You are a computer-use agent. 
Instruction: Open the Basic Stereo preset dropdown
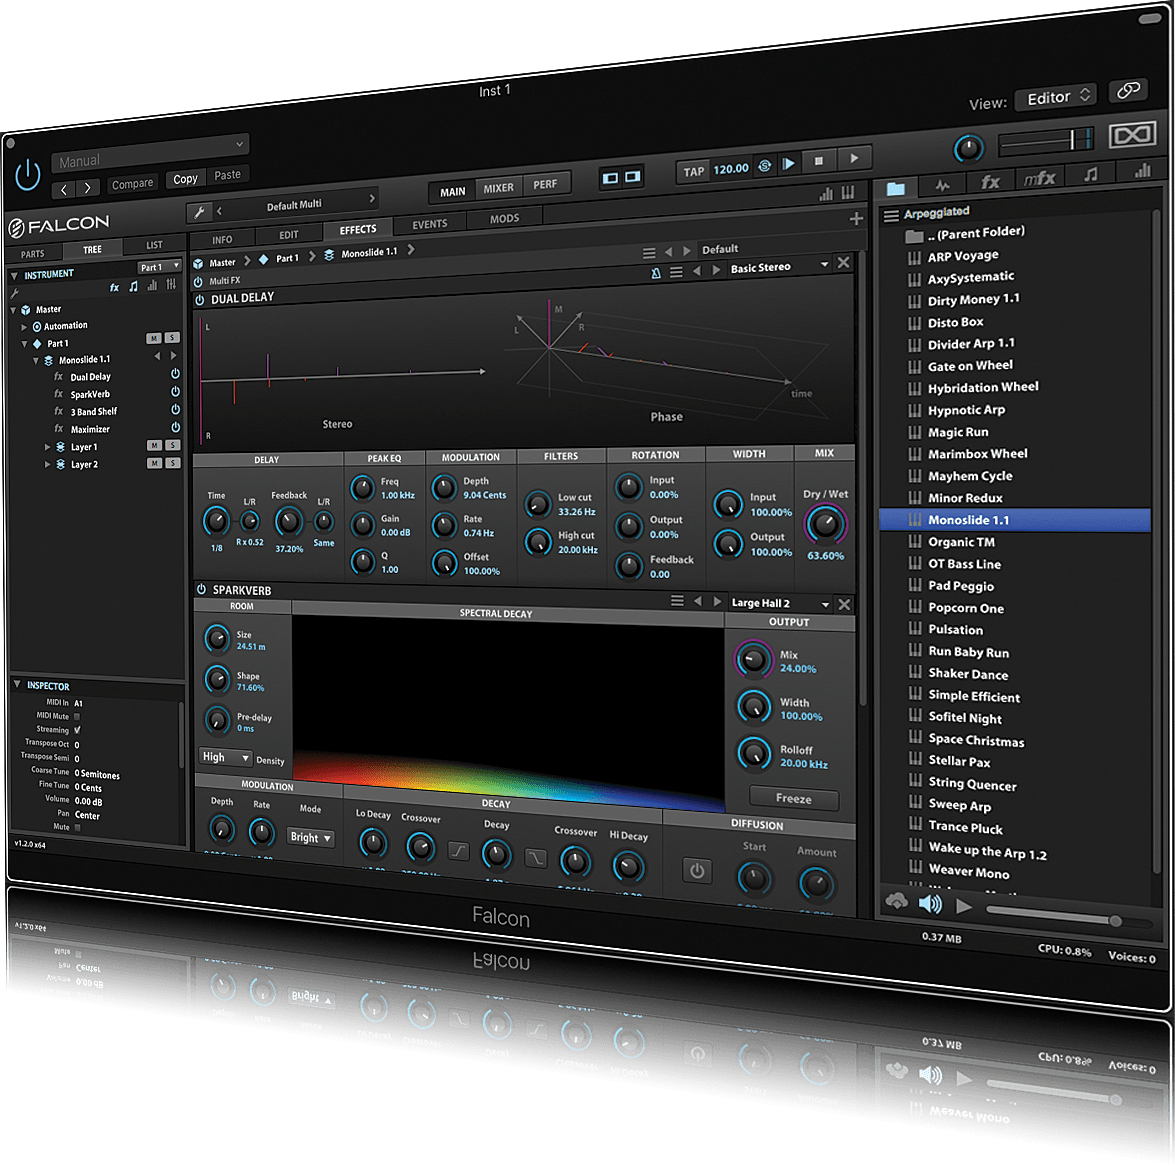[779, 266]
